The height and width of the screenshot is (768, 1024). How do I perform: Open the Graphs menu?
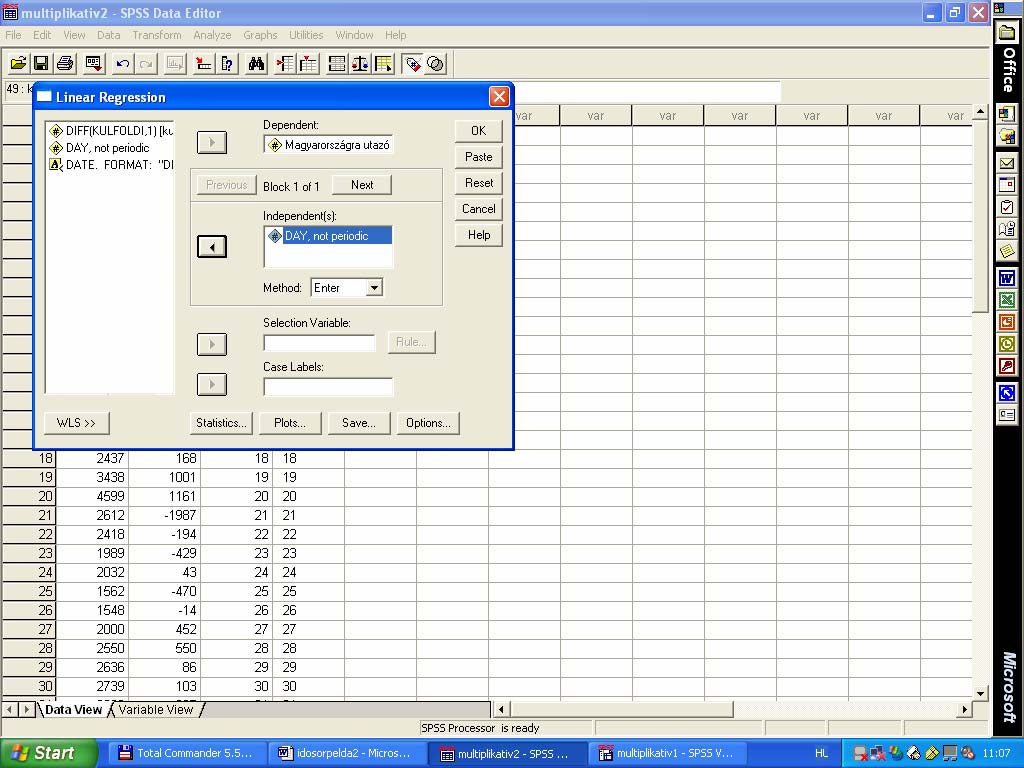tap(260, 35)
